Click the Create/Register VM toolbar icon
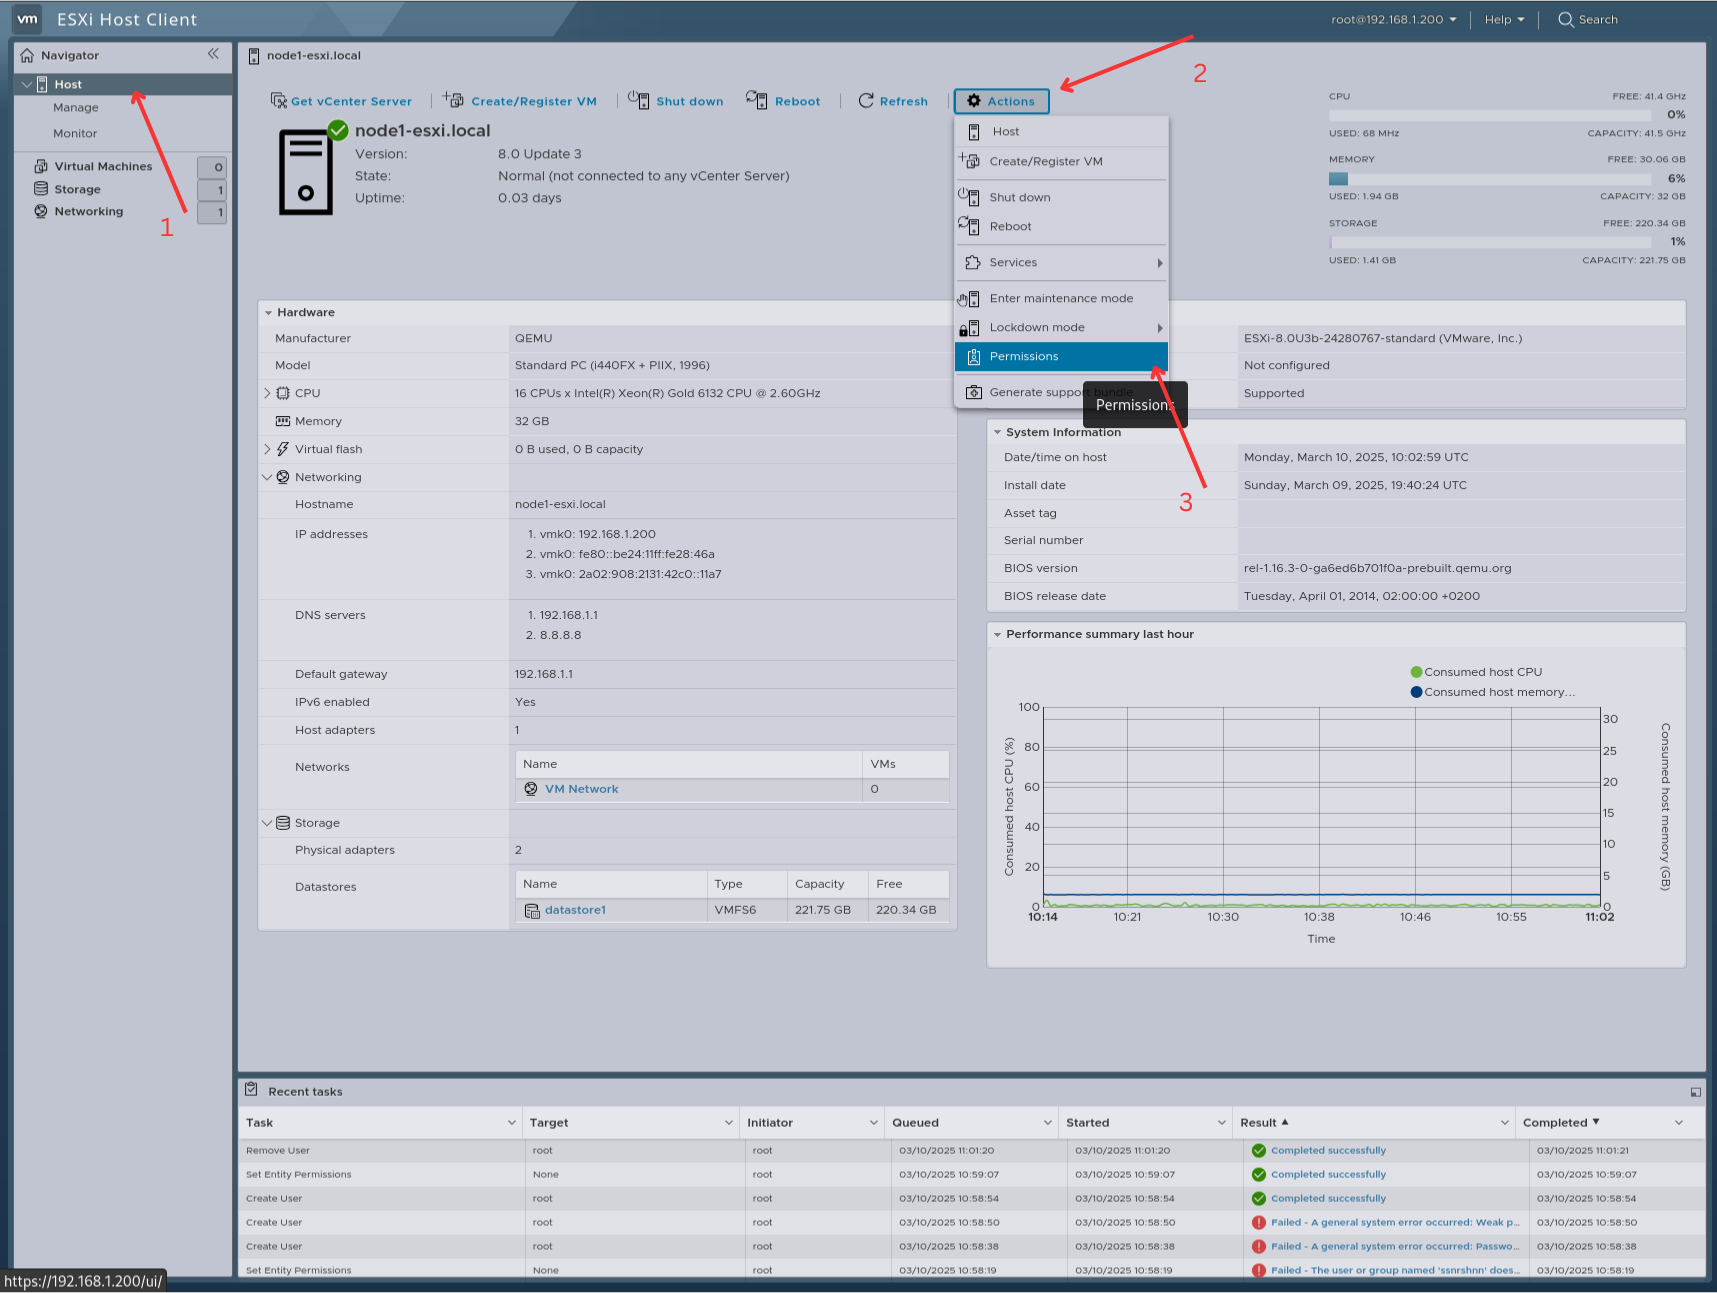The width and height of the screenshot is (1717, 1293). pyautogui.click(x=453, y=100)
